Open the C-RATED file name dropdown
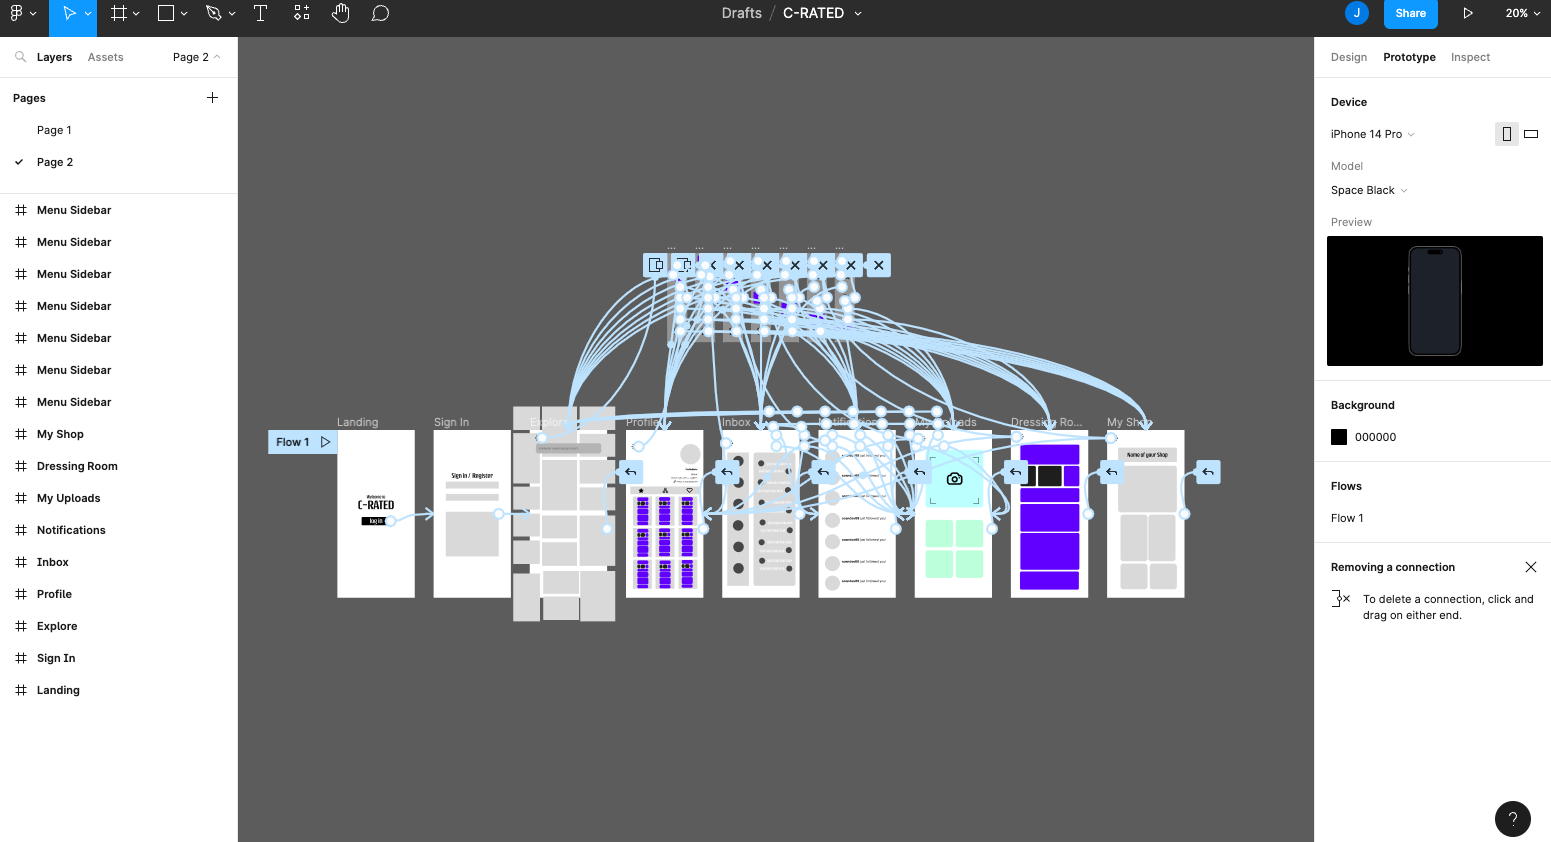Image resolution: width=1551 pixels, height=842 pixels. [858, 14]
